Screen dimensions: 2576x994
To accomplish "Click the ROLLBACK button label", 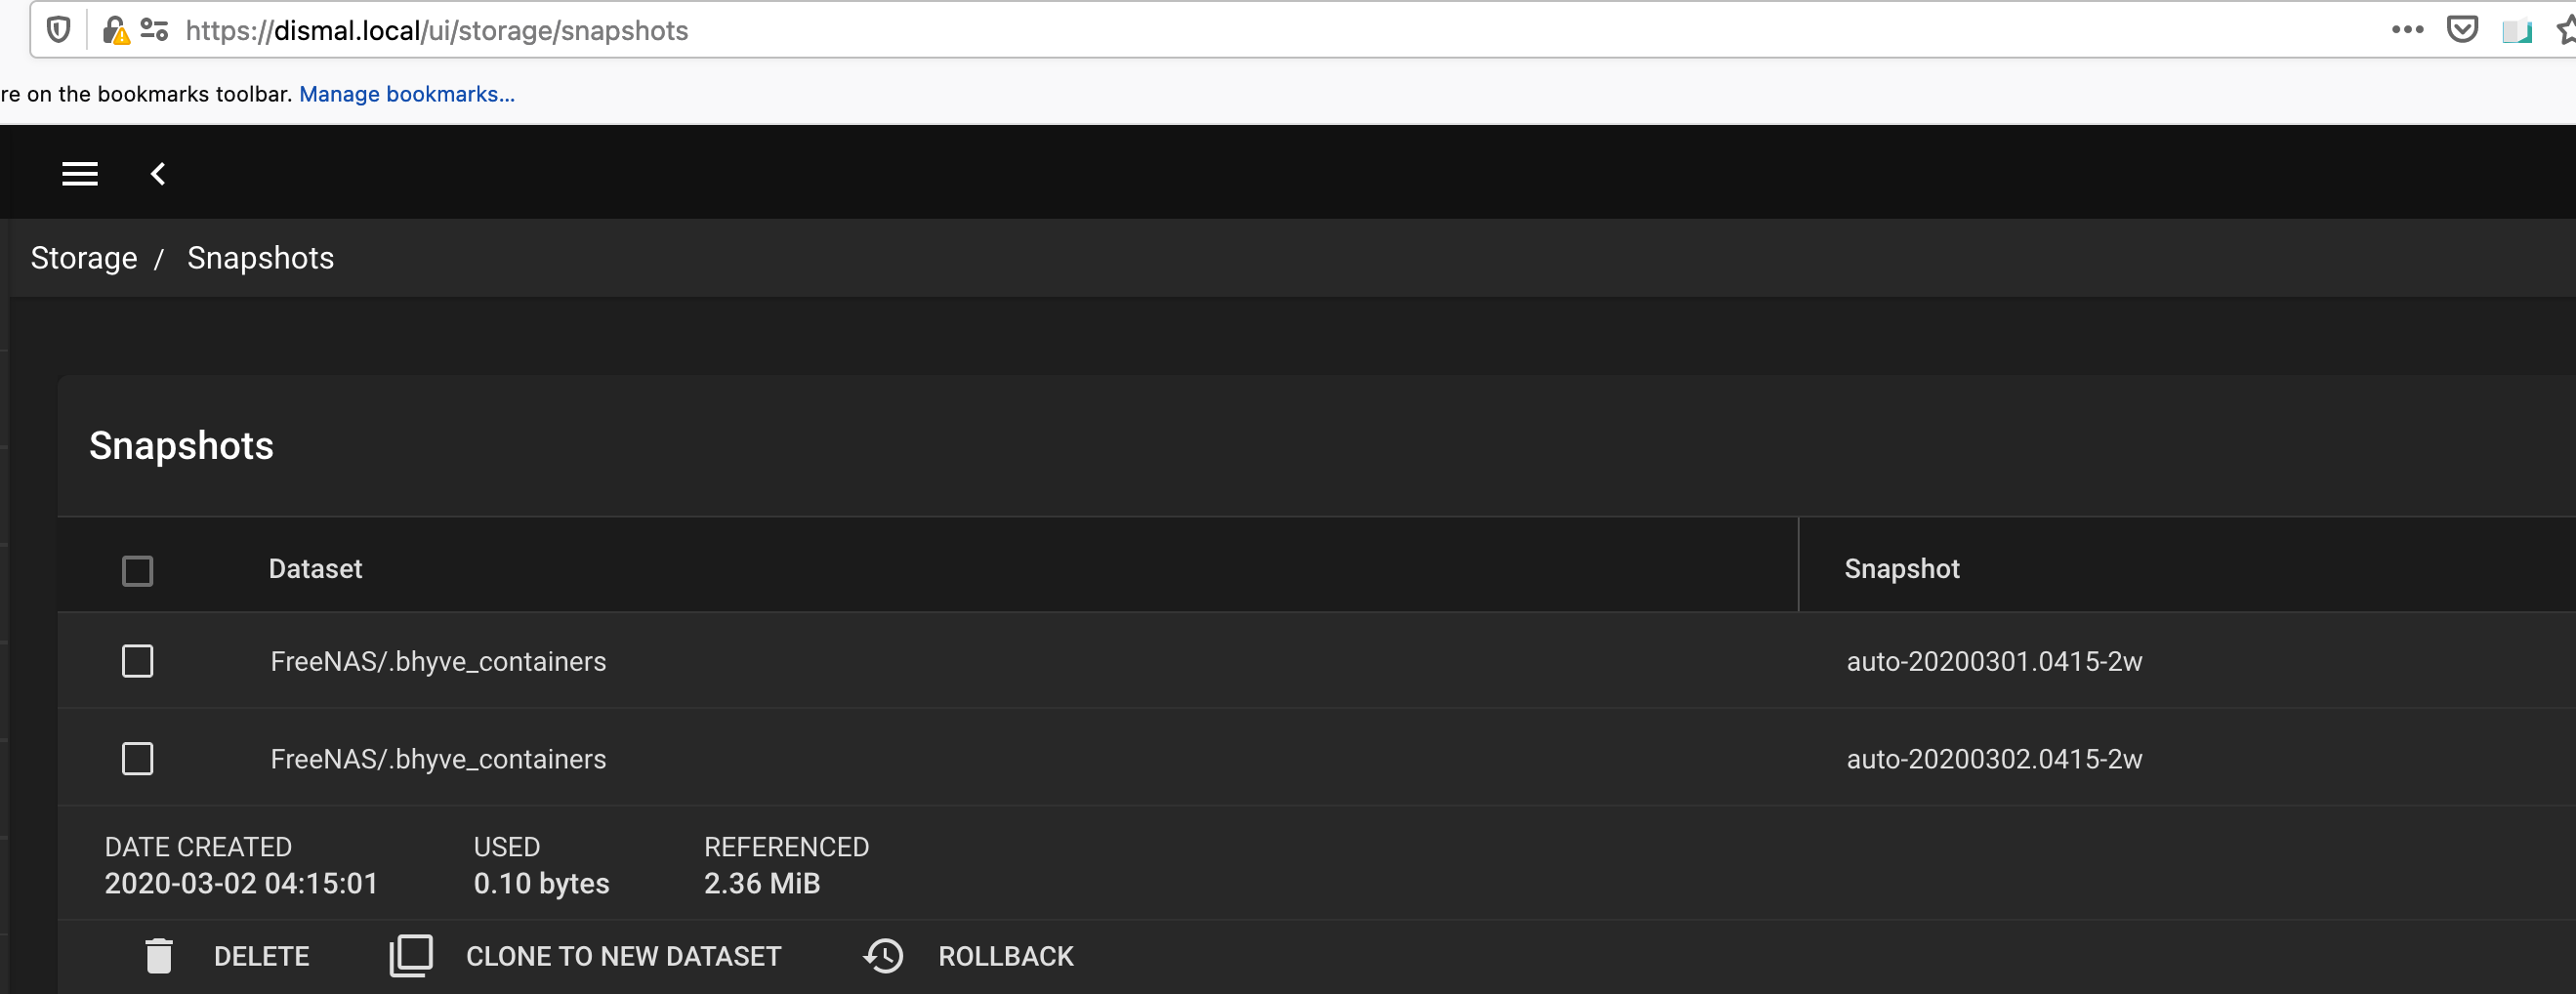I will click(1005, 957).
